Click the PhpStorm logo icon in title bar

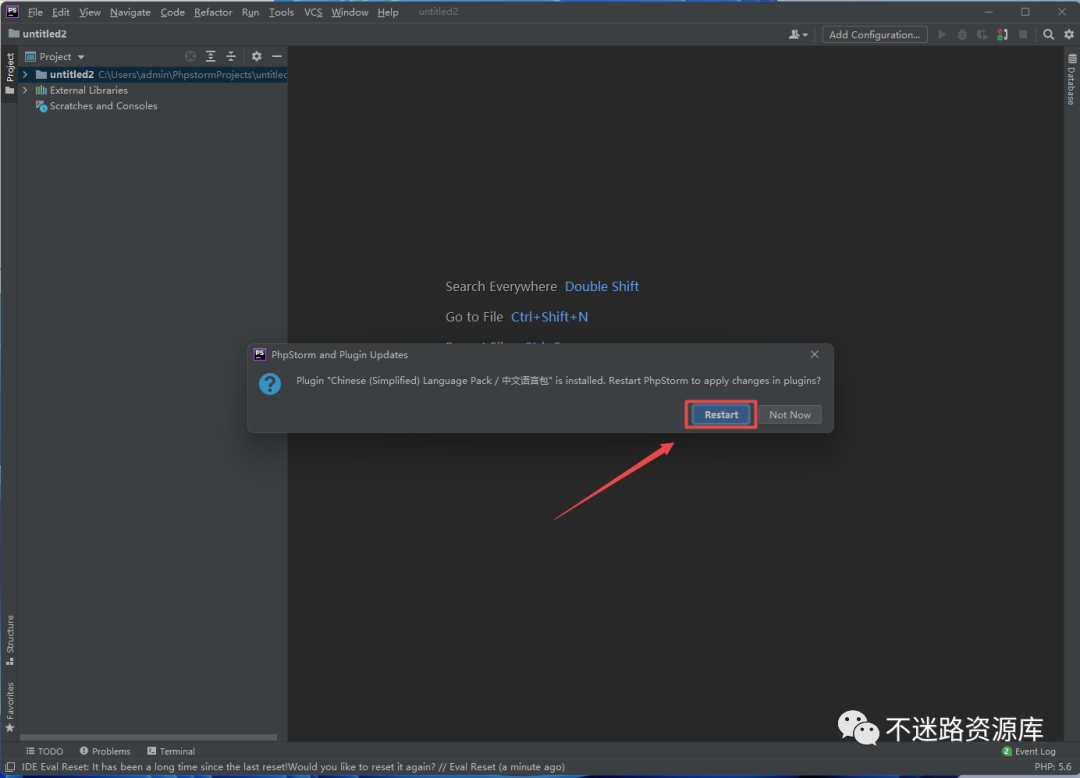coord(12,12)
